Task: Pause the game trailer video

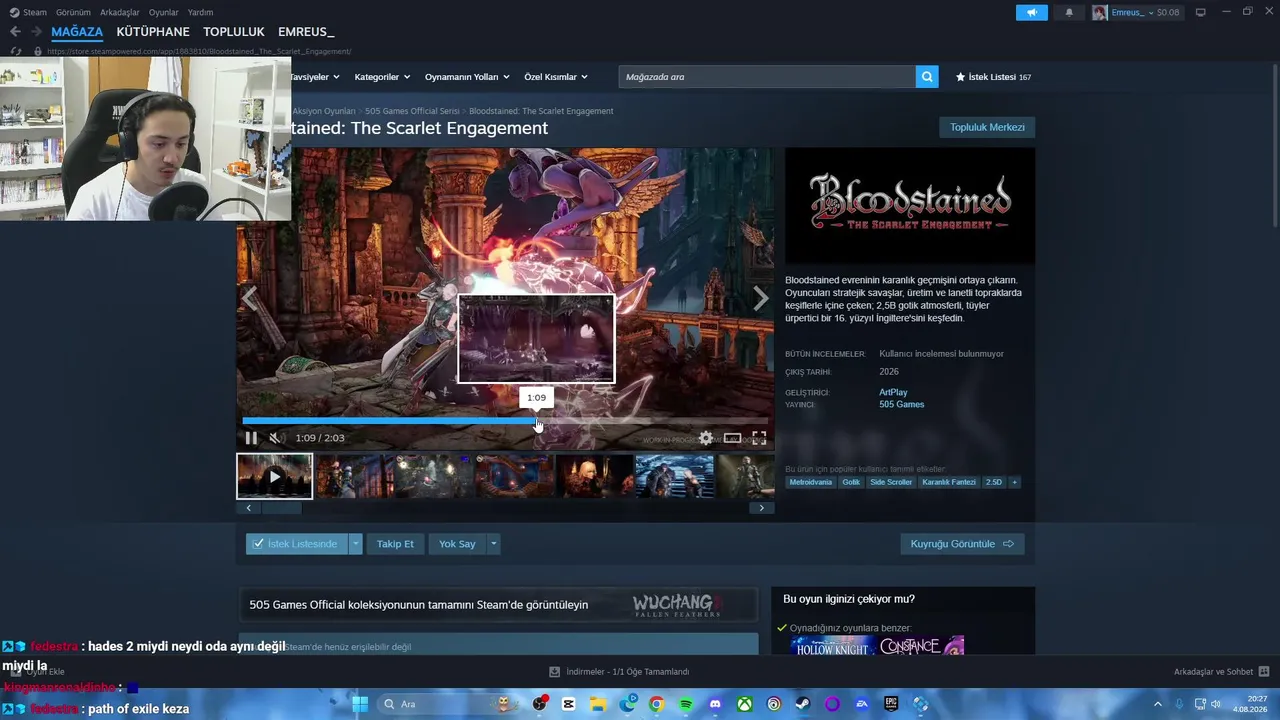Action: pos(251,438)
